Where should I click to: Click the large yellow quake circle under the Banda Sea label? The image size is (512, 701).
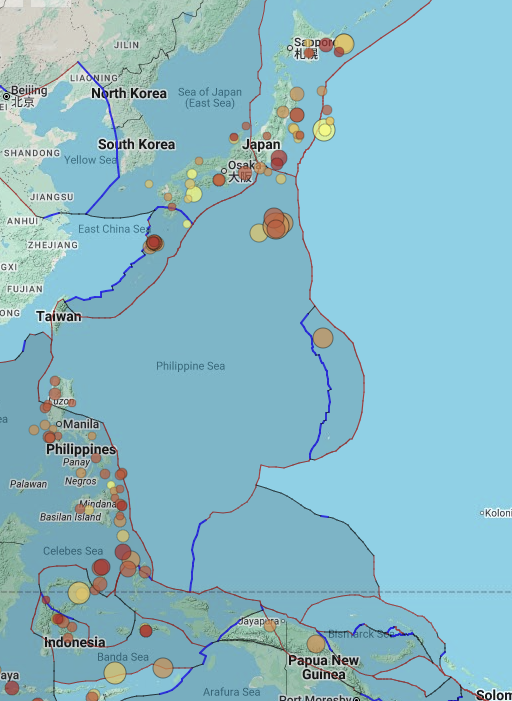point(115,673)
